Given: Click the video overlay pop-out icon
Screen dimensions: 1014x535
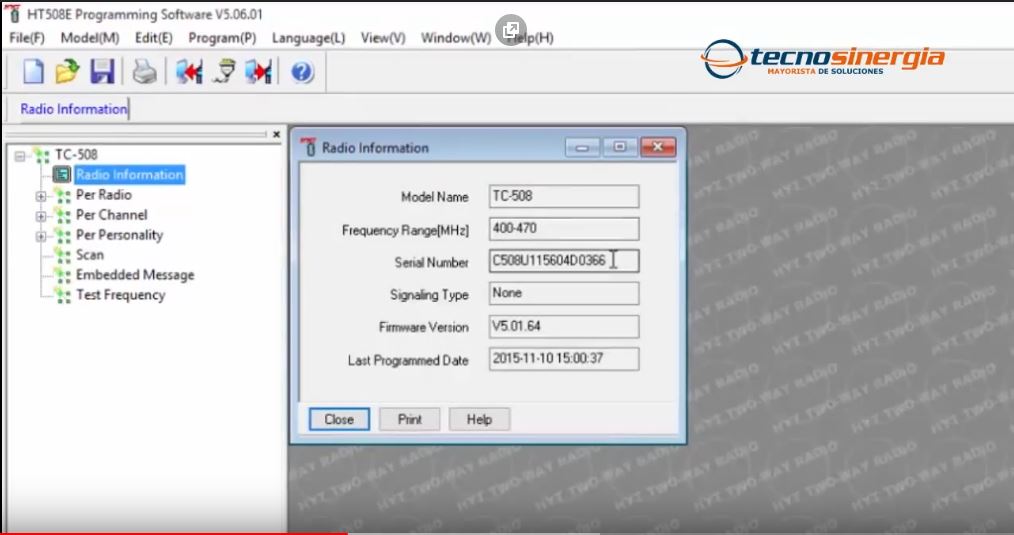Looking at the screenshot, I should [x=511, y=29].
